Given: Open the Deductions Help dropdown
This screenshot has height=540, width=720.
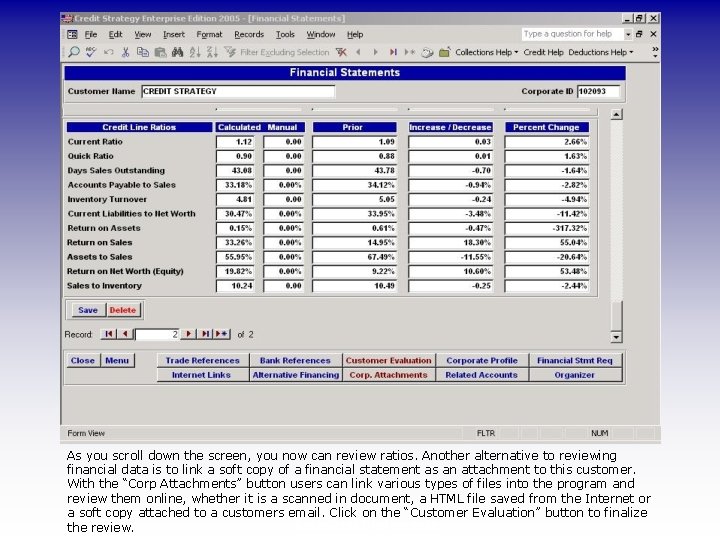Looking at the screenshot, I should click(x=600, y=52).
